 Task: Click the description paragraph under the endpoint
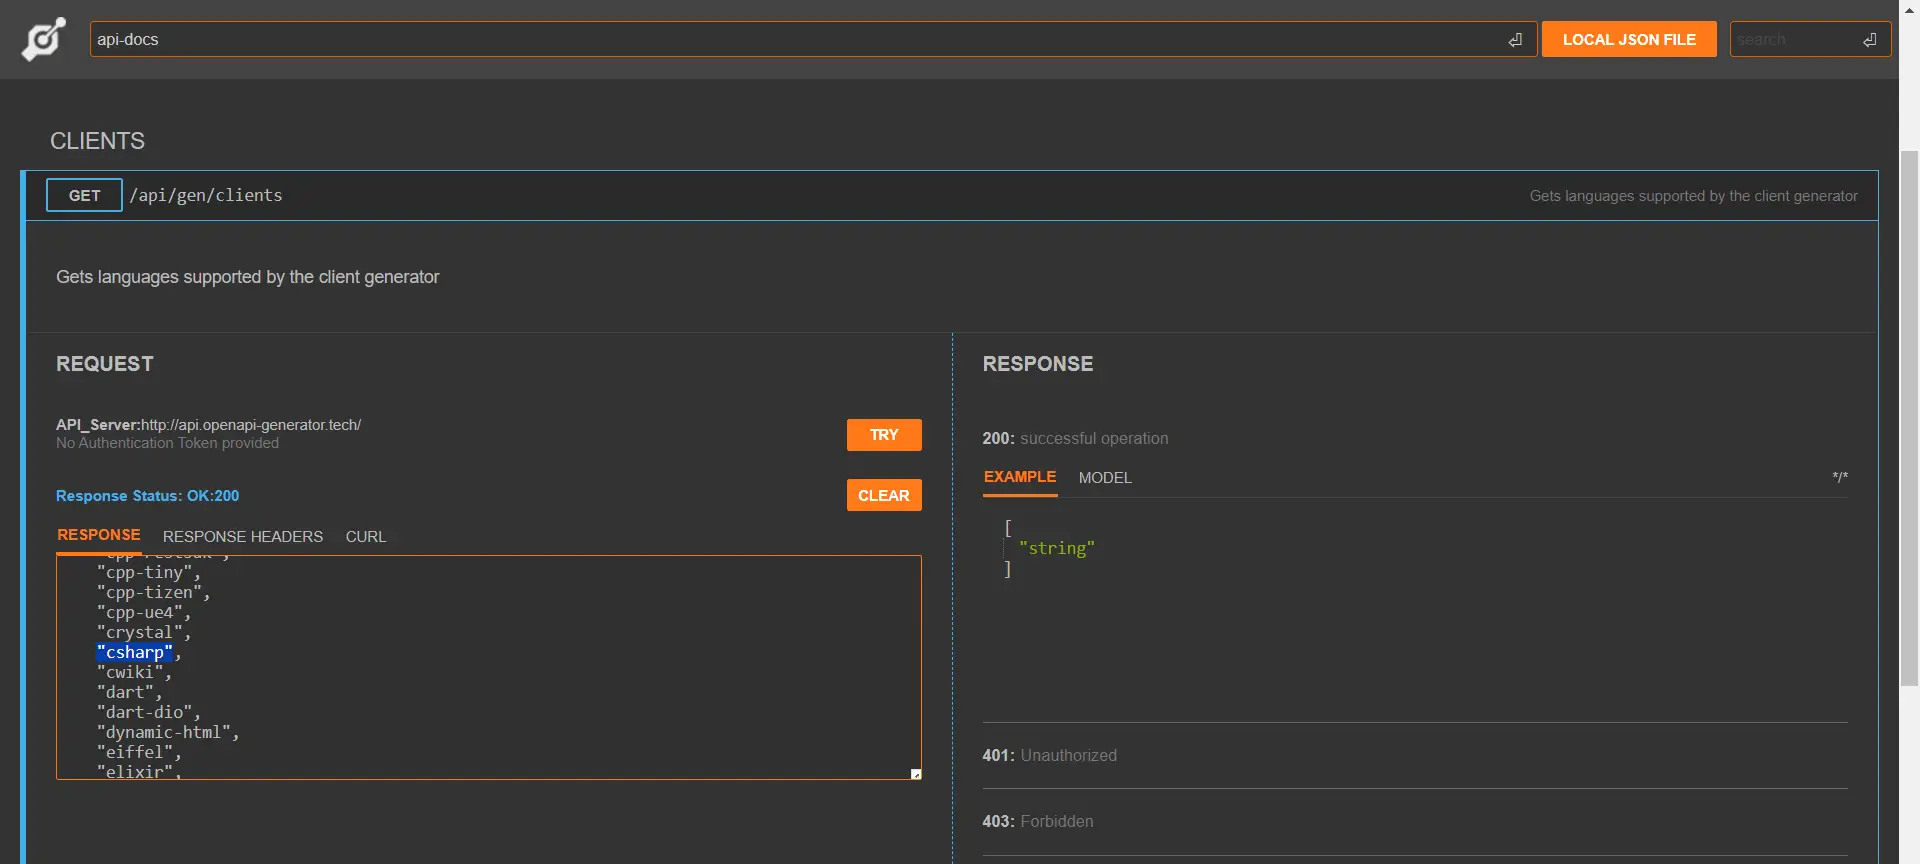coord(247,277)
